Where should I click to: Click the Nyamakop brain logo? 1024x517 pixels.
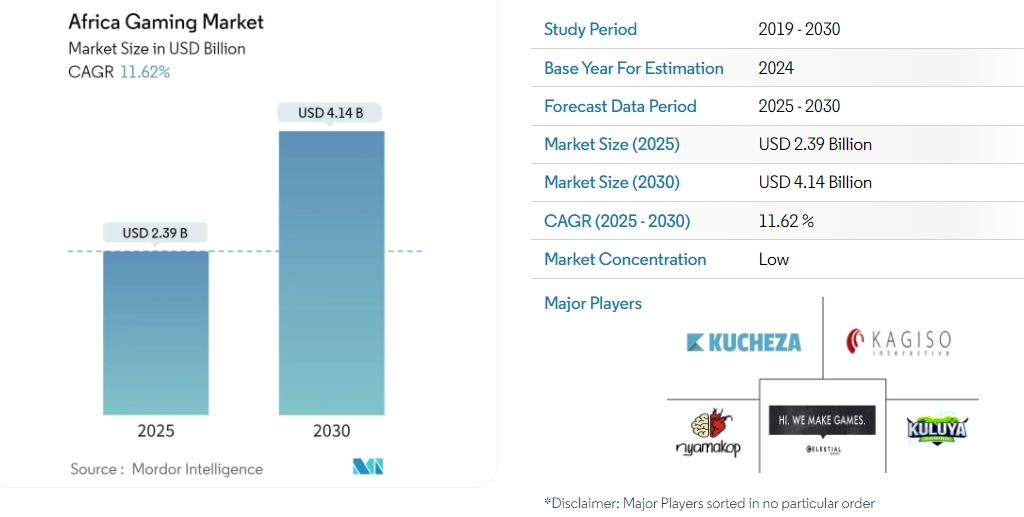point(708,433)
